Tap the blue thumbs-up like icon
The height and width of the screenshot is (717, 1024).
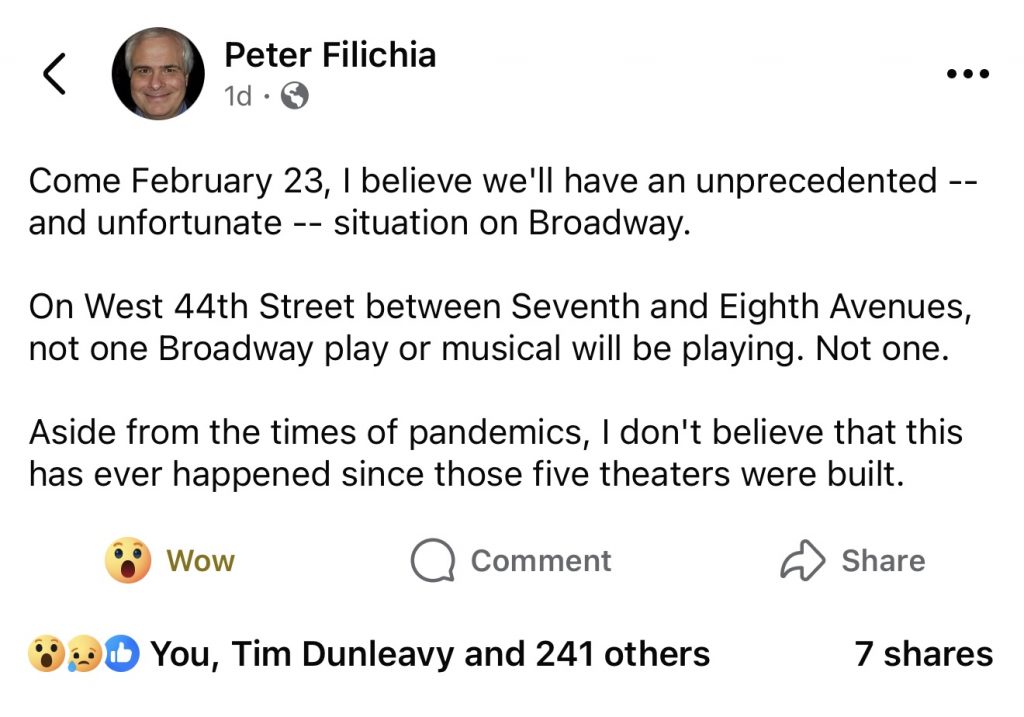[x=121, y=655]
